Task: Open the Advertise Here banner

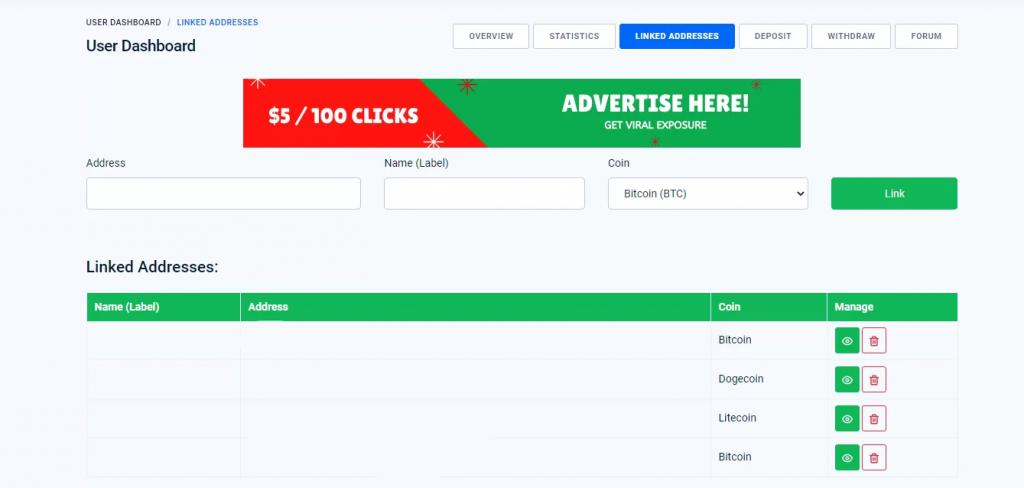Action: (522, 113)
